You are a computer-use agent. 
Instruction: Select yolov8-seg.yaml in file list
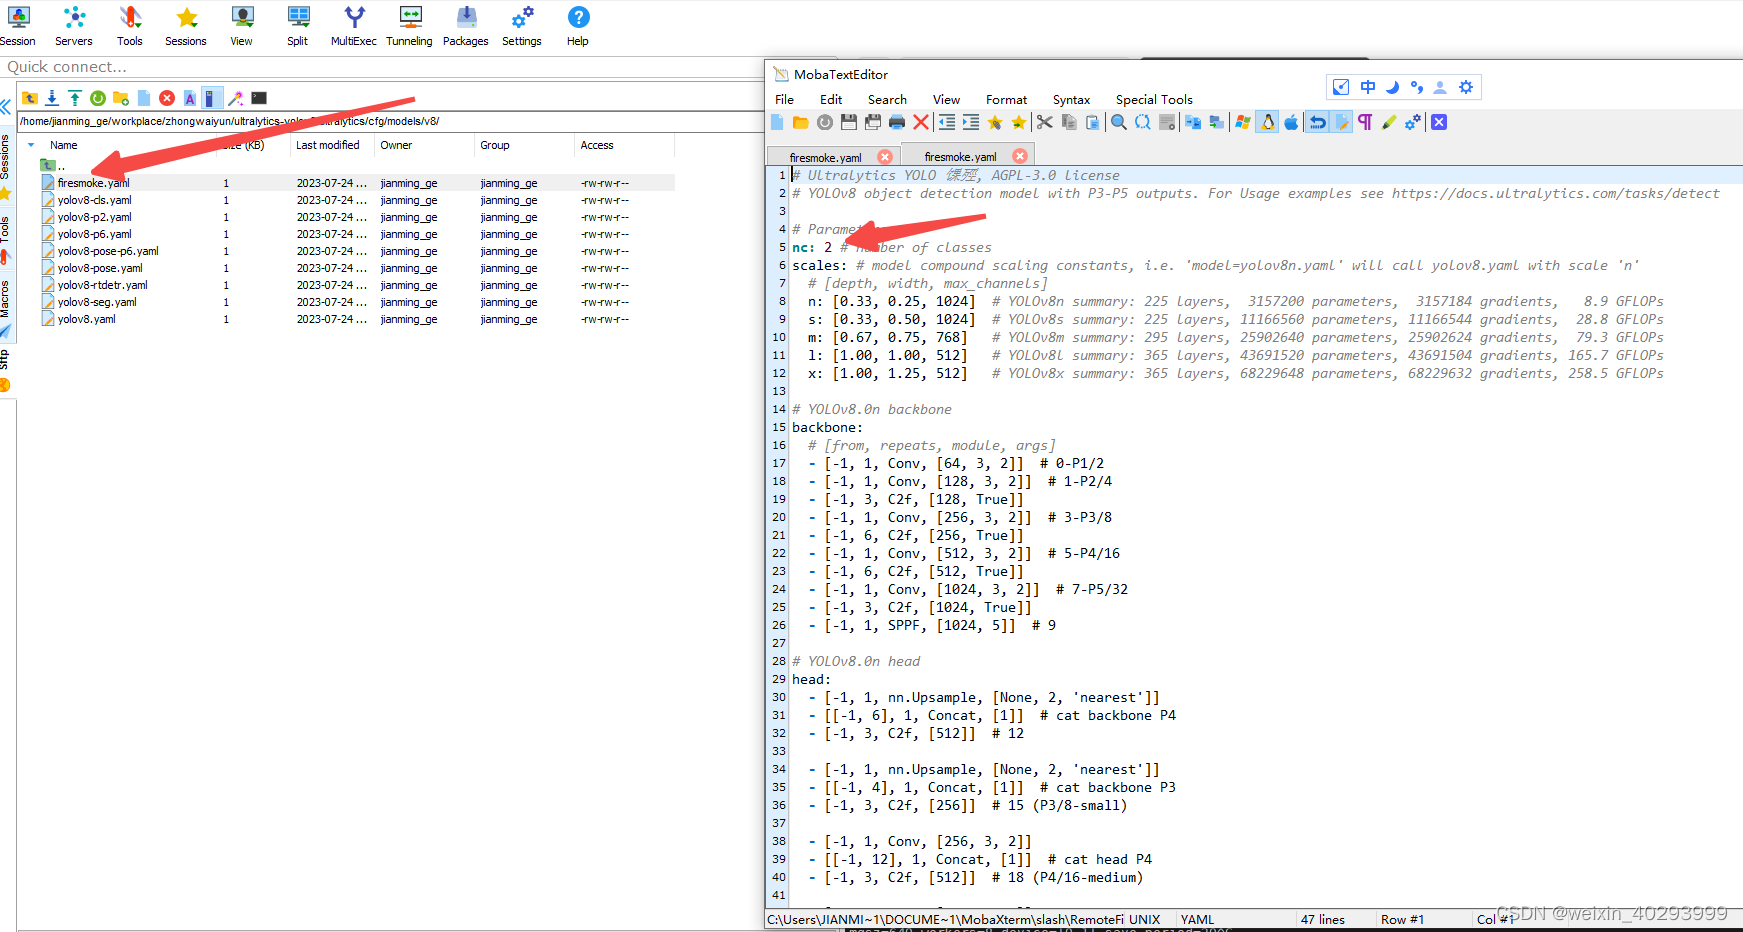[97, 302]
